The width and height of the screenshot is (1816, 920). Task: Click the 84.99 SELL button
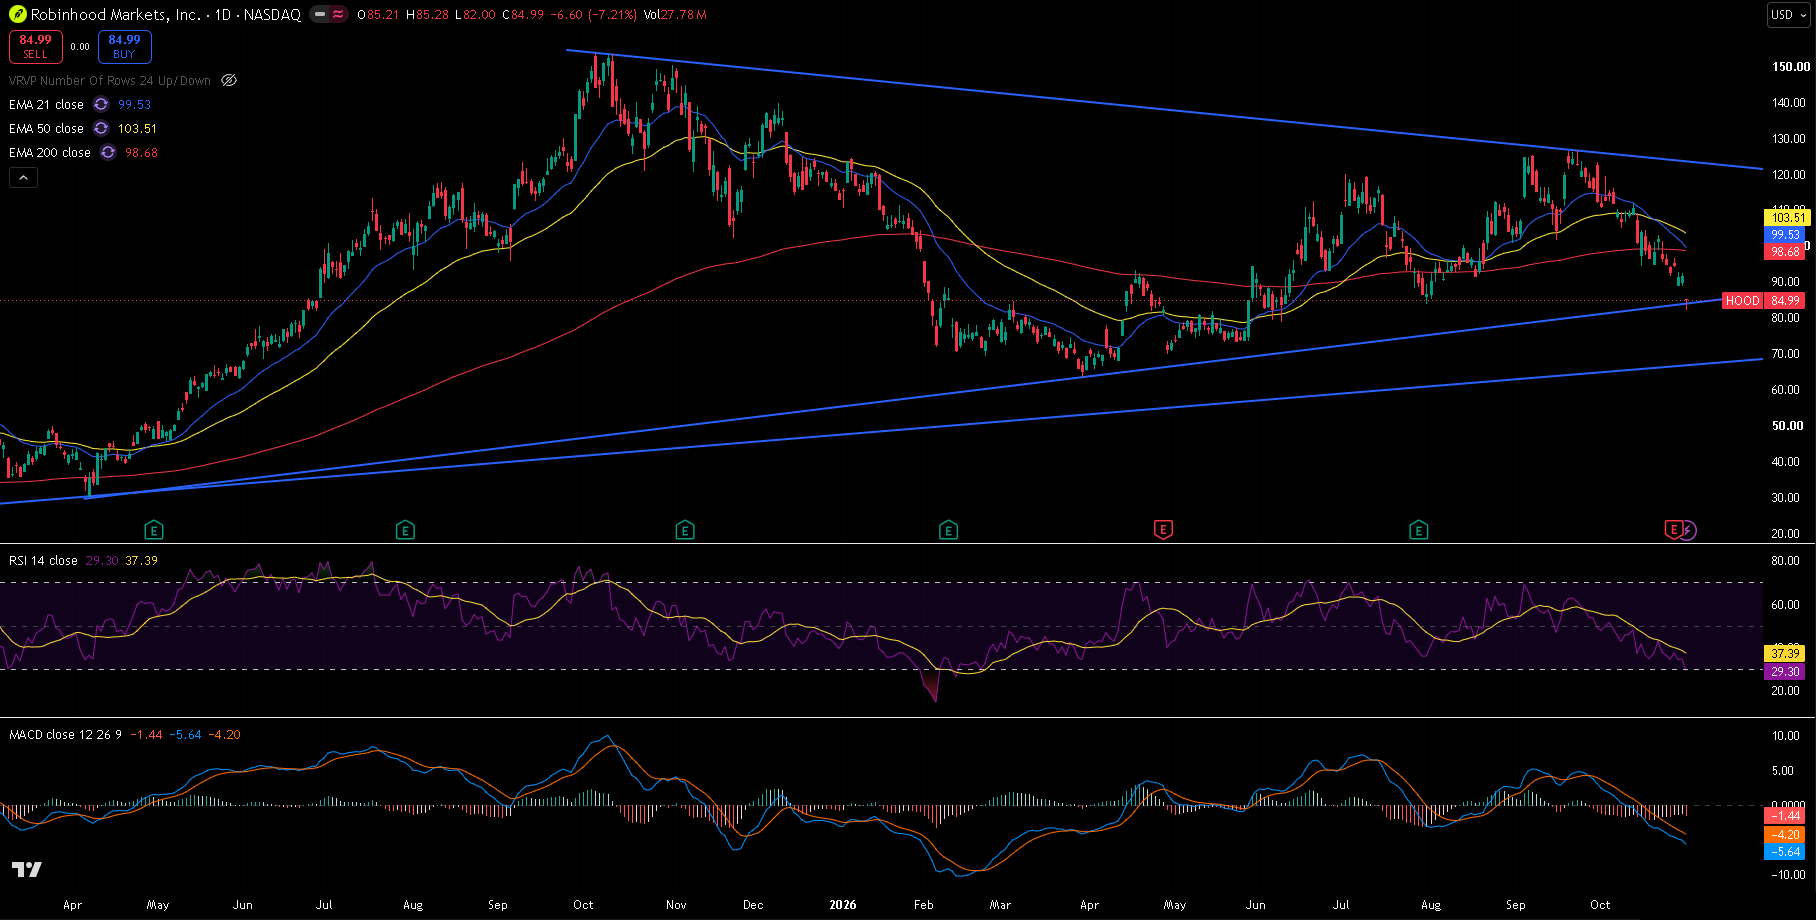[x=36, y=47]
